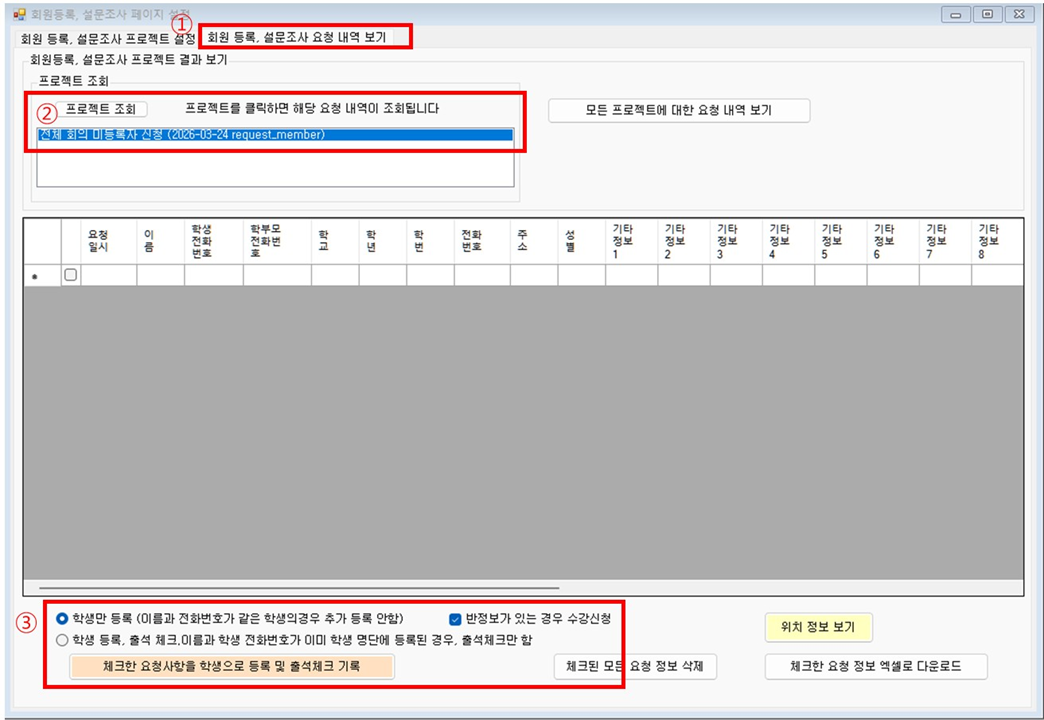The image size is (1044, 720).
Task: Click the horizontal scrollbar under the grid
Action: 298,588
